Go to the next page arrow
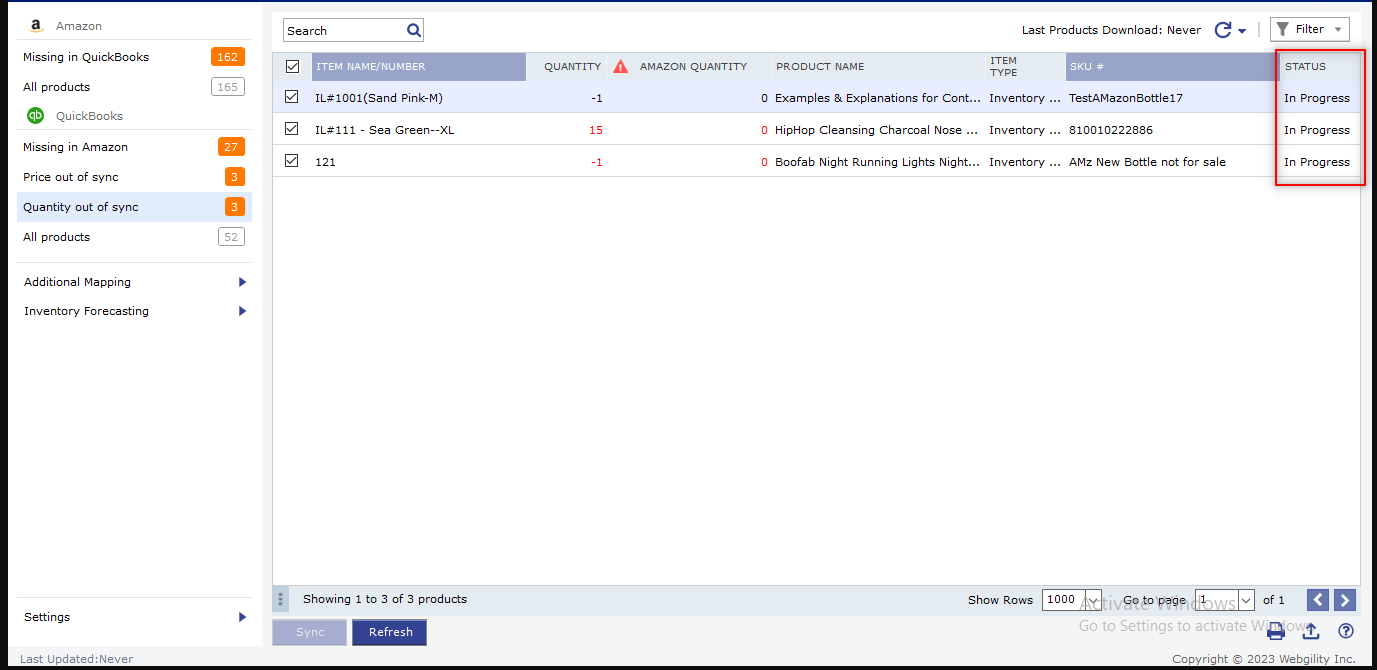This screenshot has width=1377, height=670. click(x=1345, y=600)
